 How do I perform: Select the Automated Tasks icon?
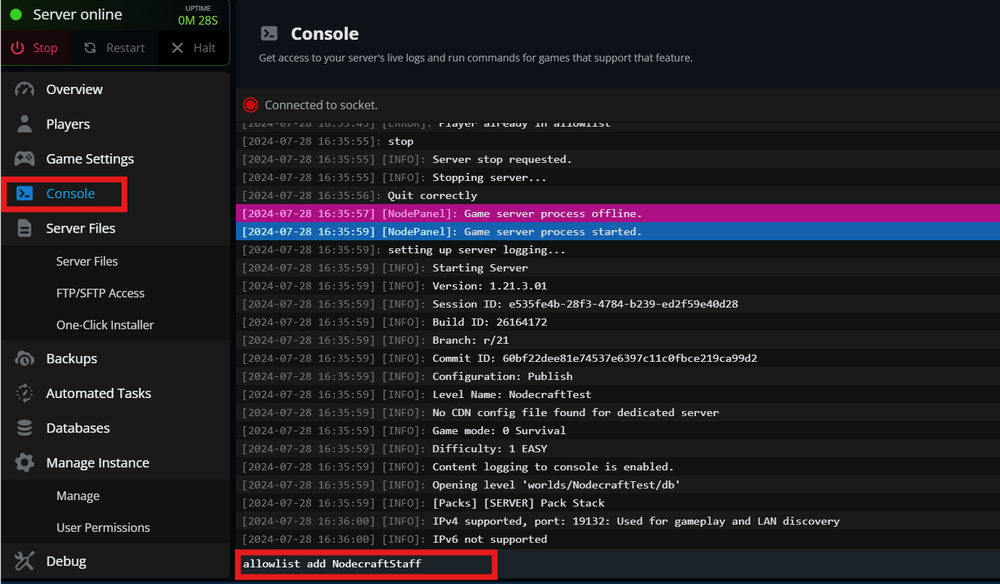[x=23, y=393]
